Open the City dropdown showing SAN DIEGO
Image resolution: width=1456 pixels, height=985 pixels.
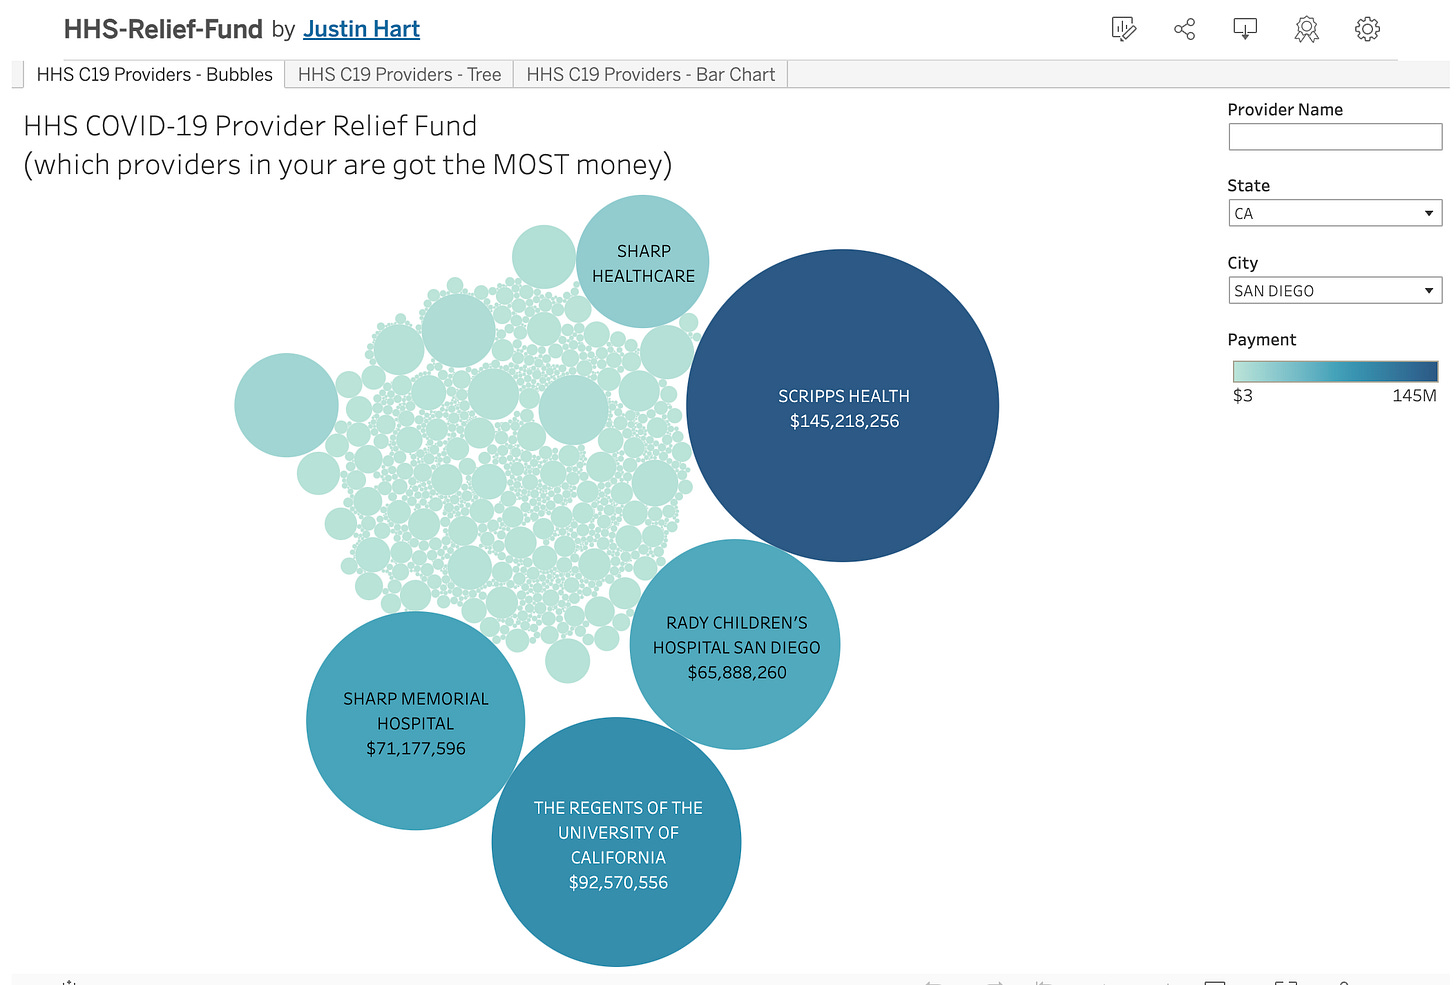(x=1335, y=290)
